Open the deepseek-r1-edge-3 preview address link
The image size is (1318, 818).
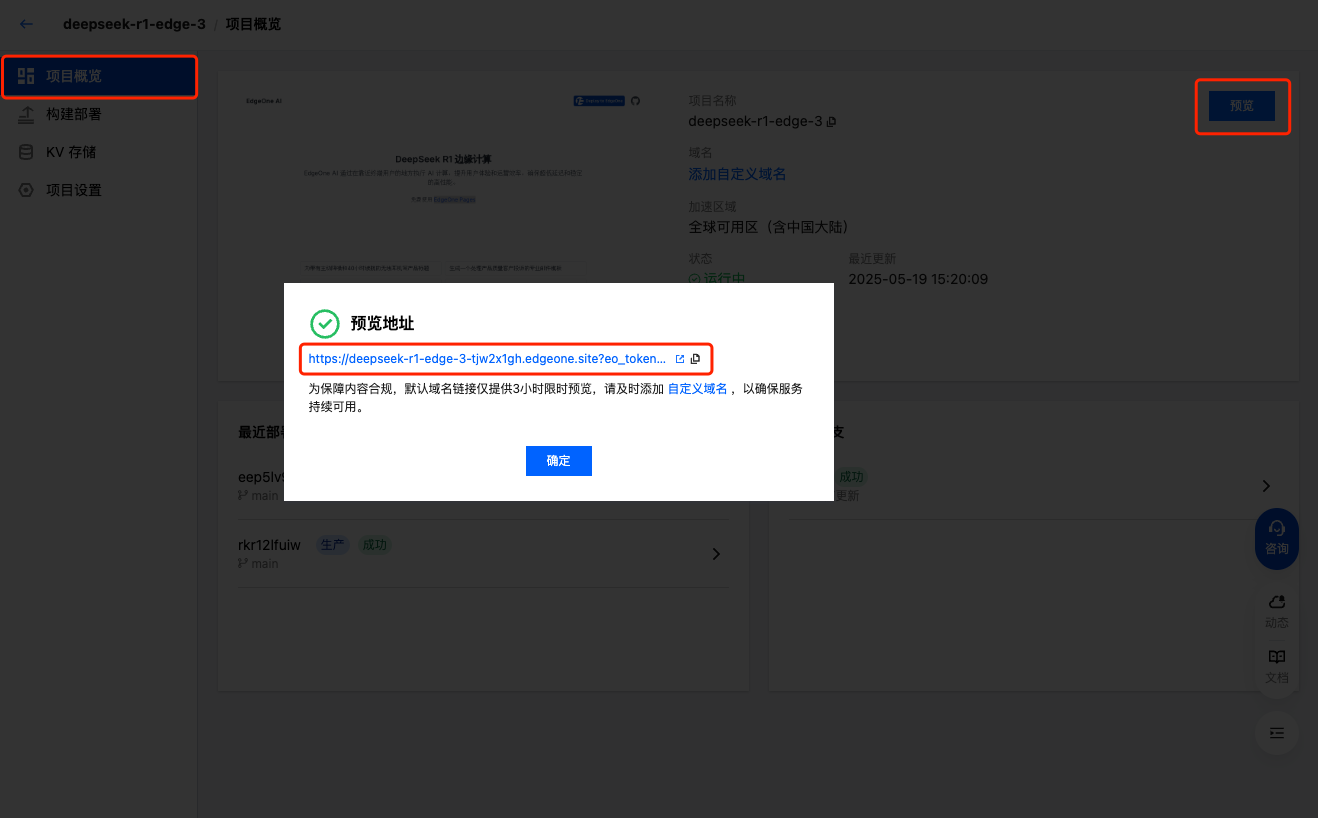tap(487, 359)
